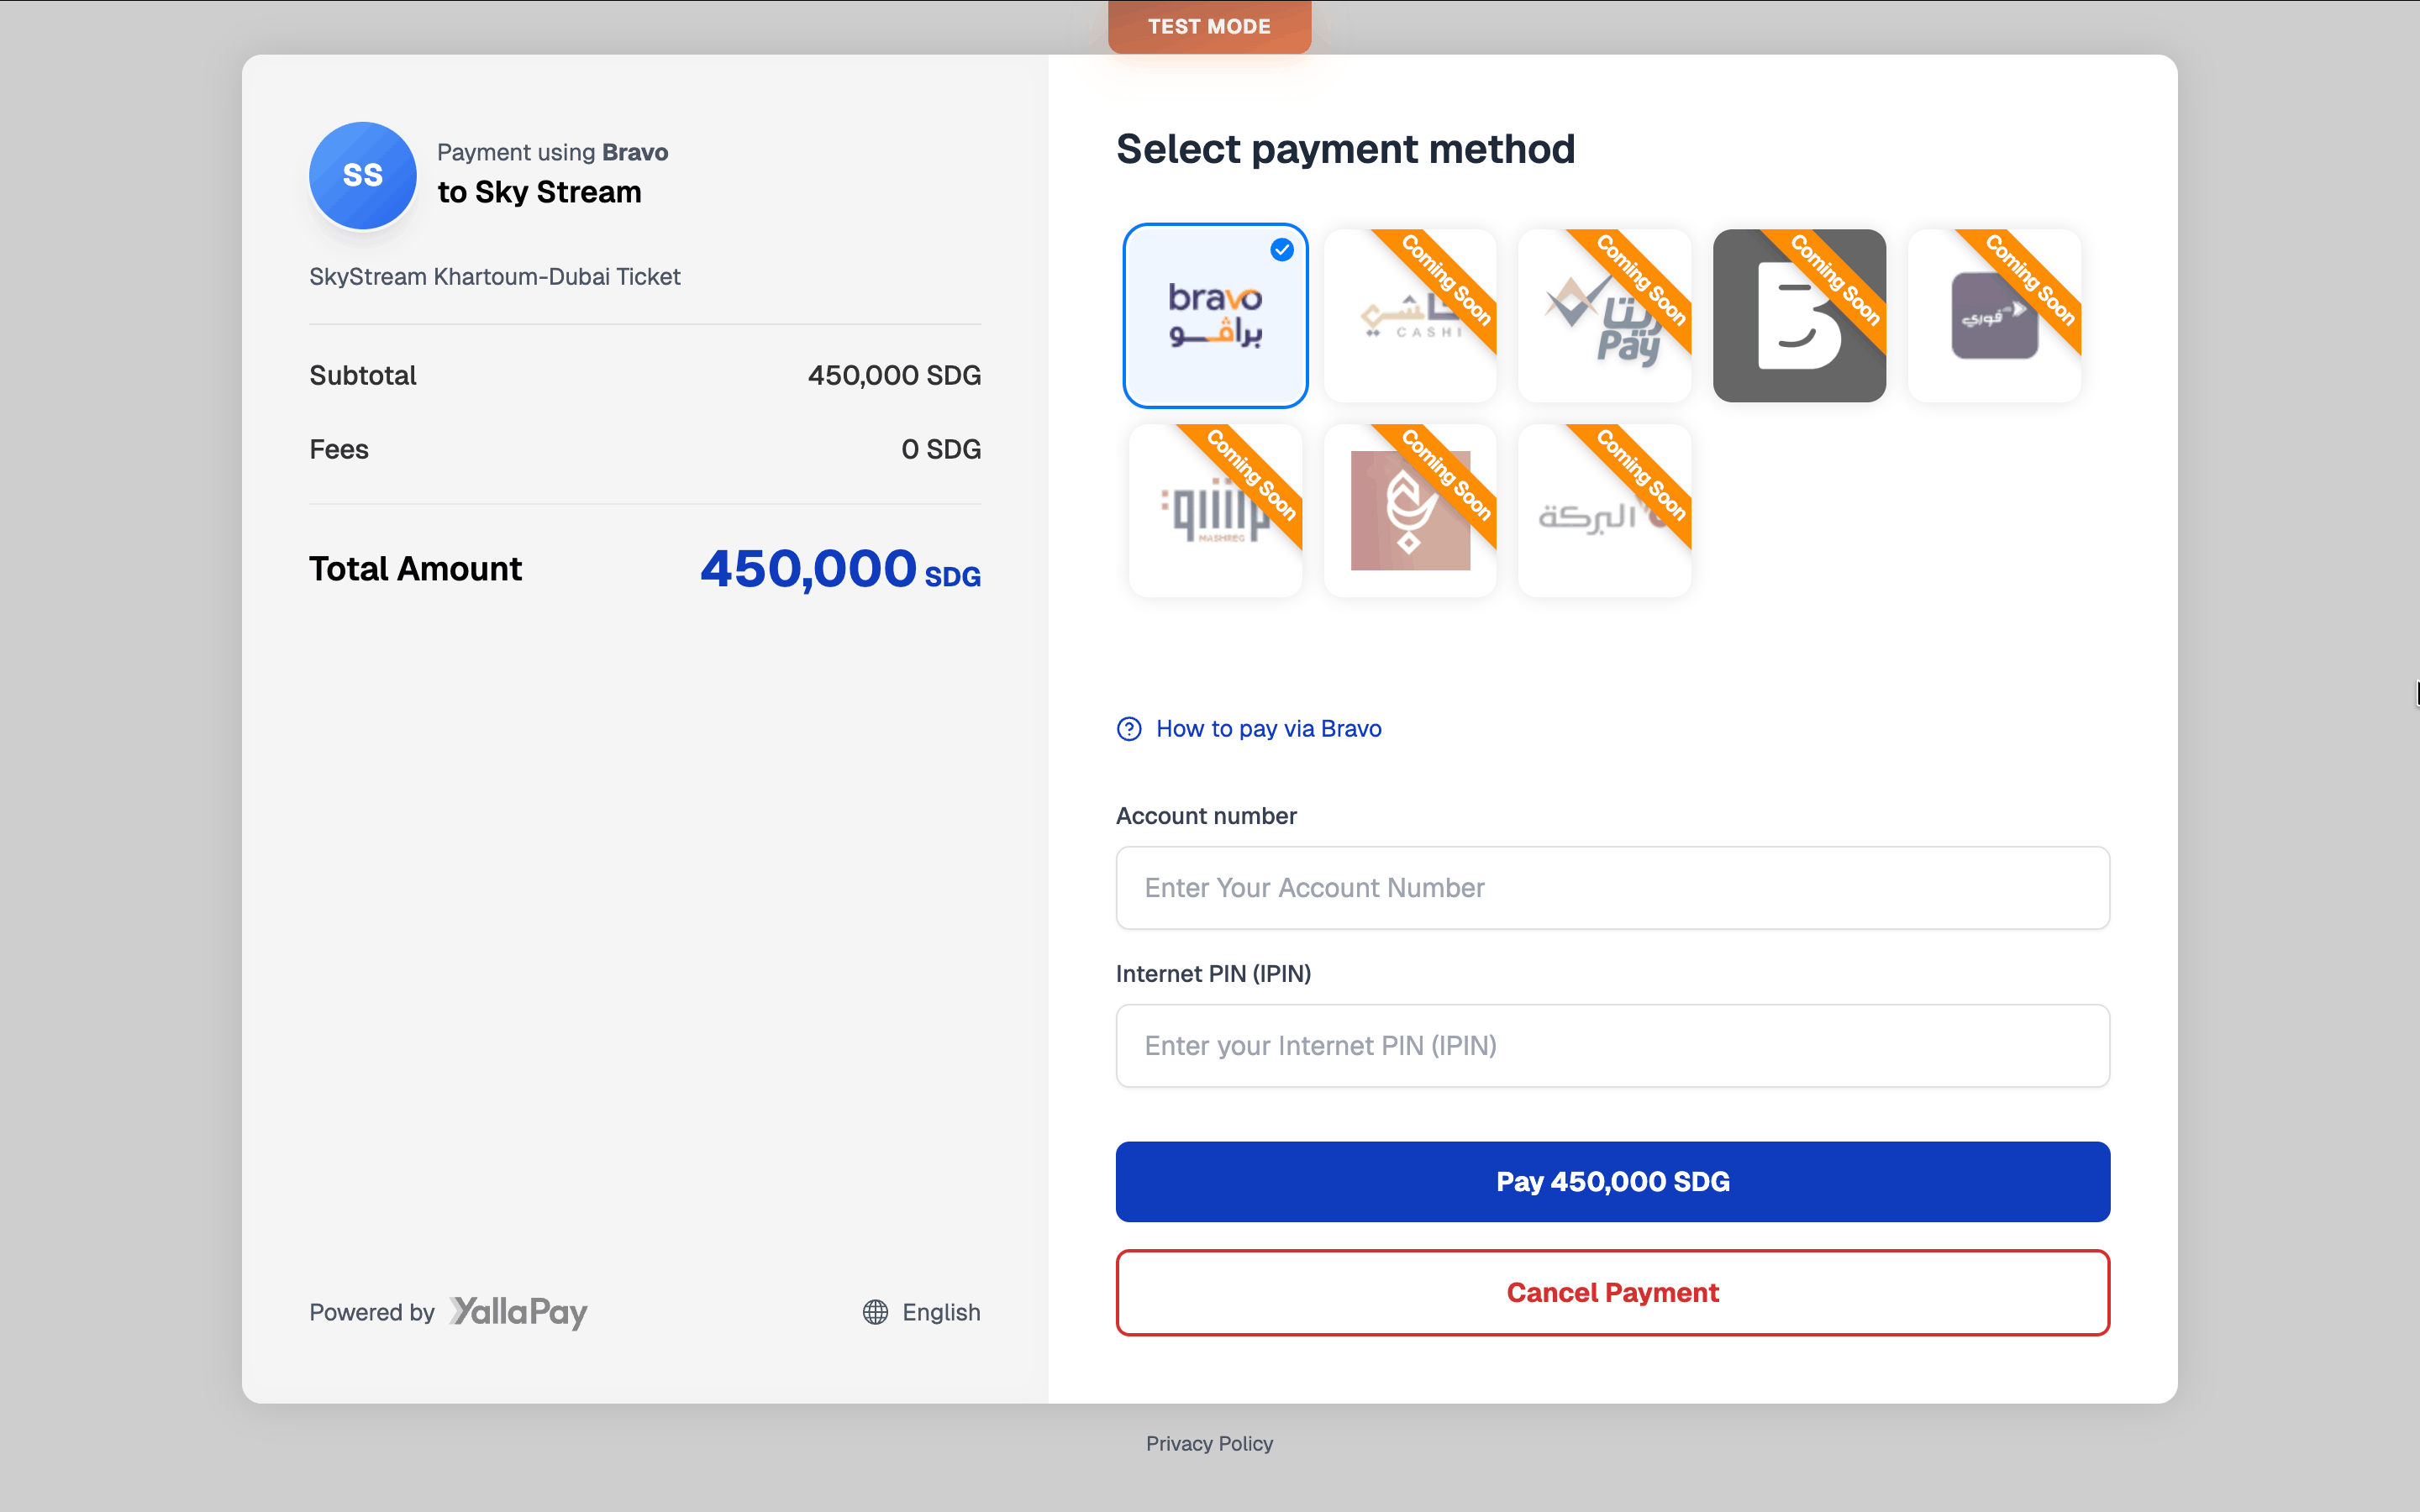Select the dark B logo payment method
Viewport: 2420px width, 1512px height.
tap(1798, 316)
